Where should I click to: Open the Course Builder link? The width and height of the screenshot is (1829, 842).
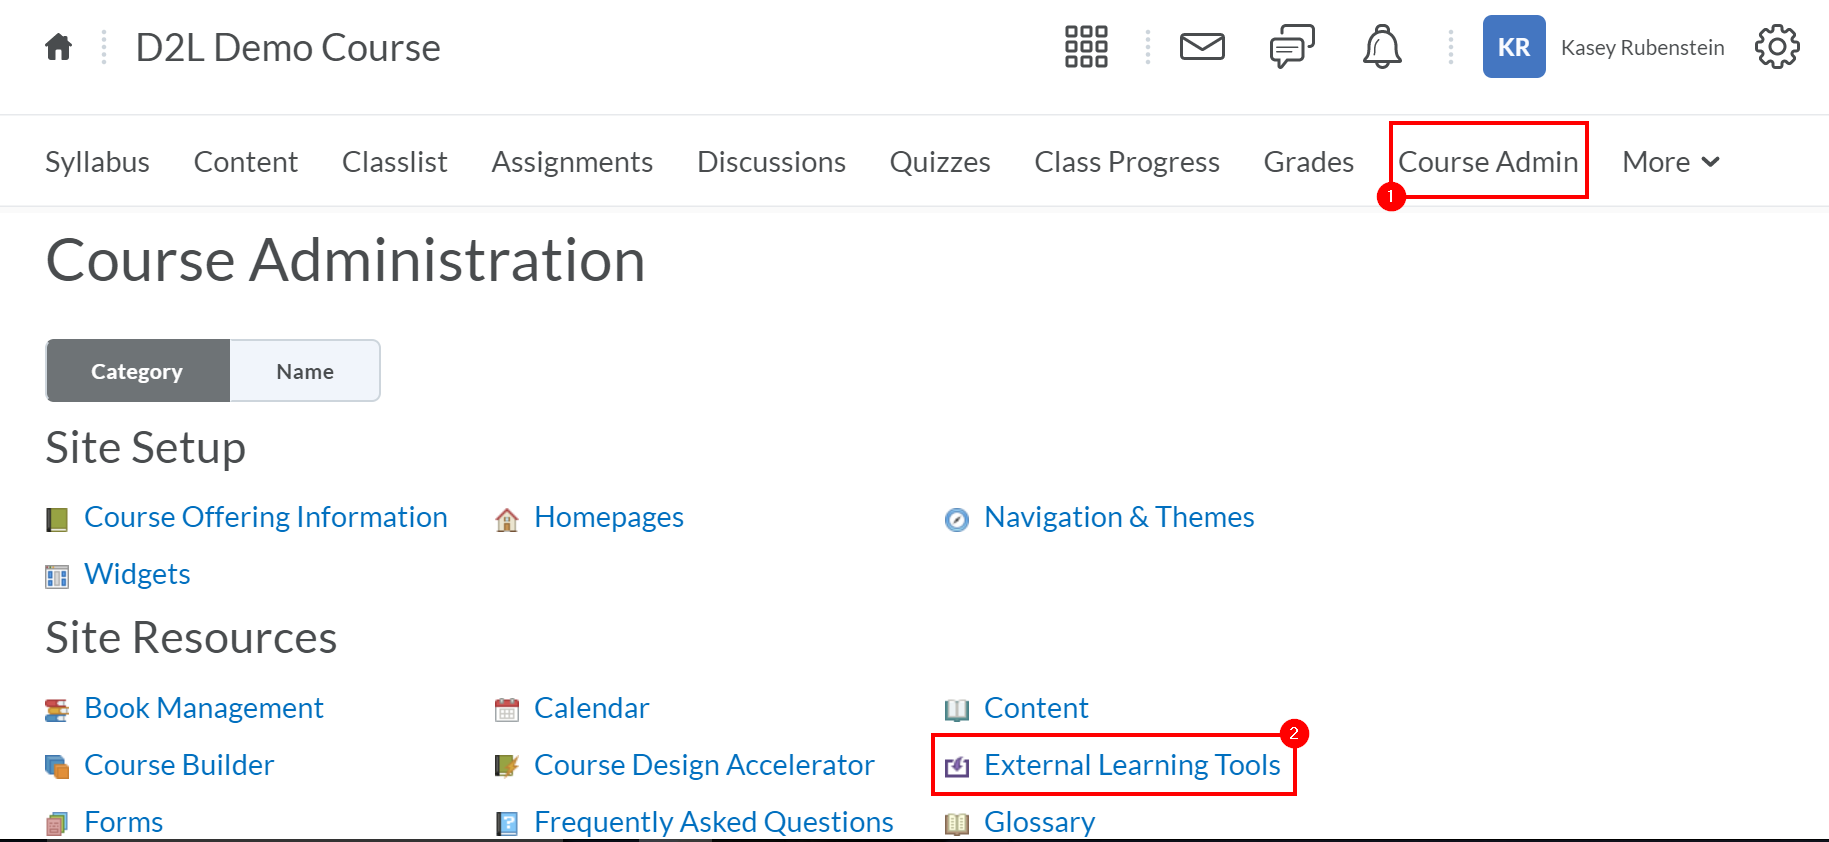point(179,765)
